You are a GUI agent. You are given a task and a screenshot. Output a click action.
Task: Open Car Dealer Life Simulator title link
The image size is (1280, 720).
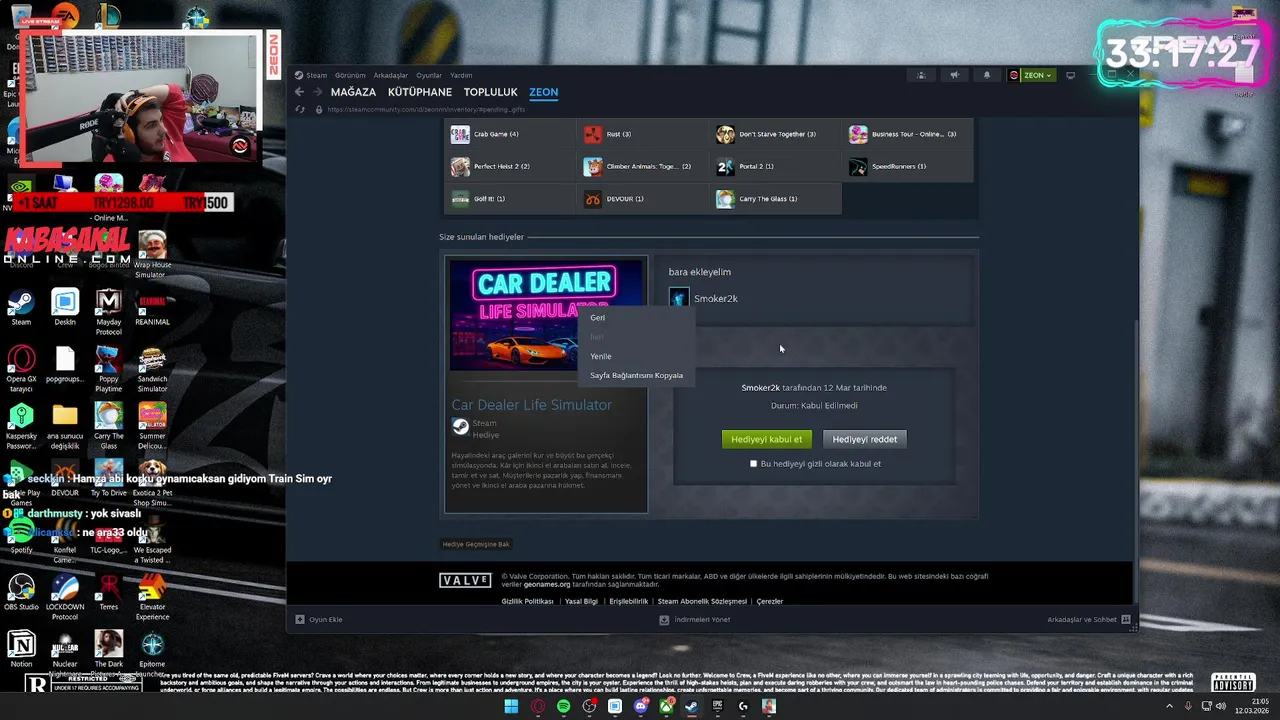[x=531, y=405]
